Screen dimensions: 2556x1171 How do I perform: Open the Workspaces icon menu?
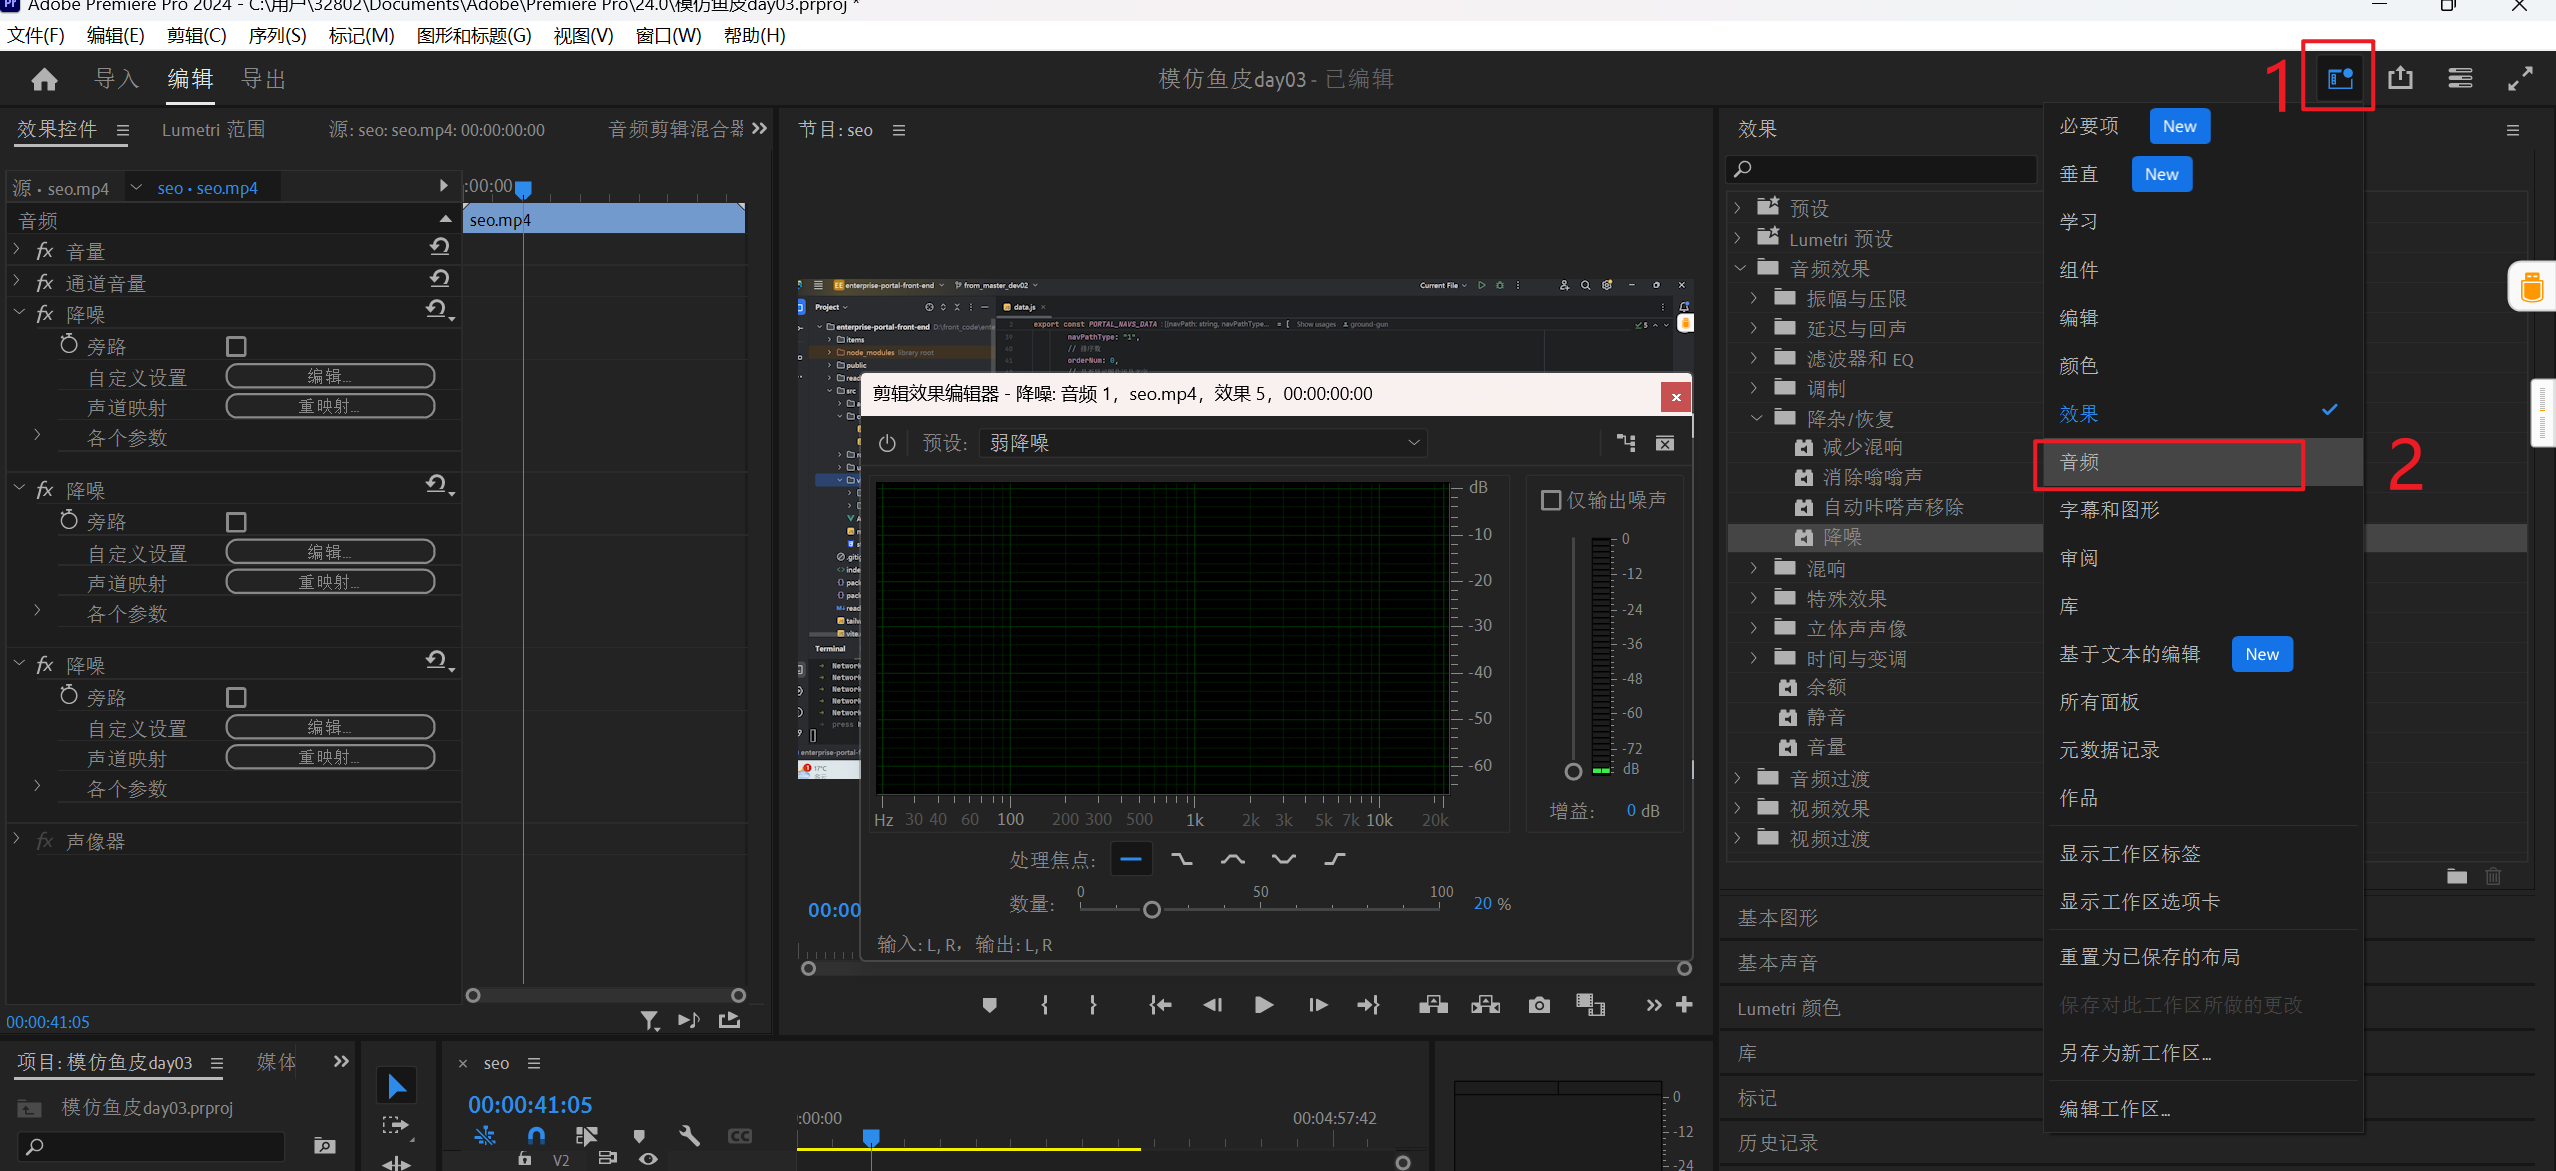pos(2339,78)
